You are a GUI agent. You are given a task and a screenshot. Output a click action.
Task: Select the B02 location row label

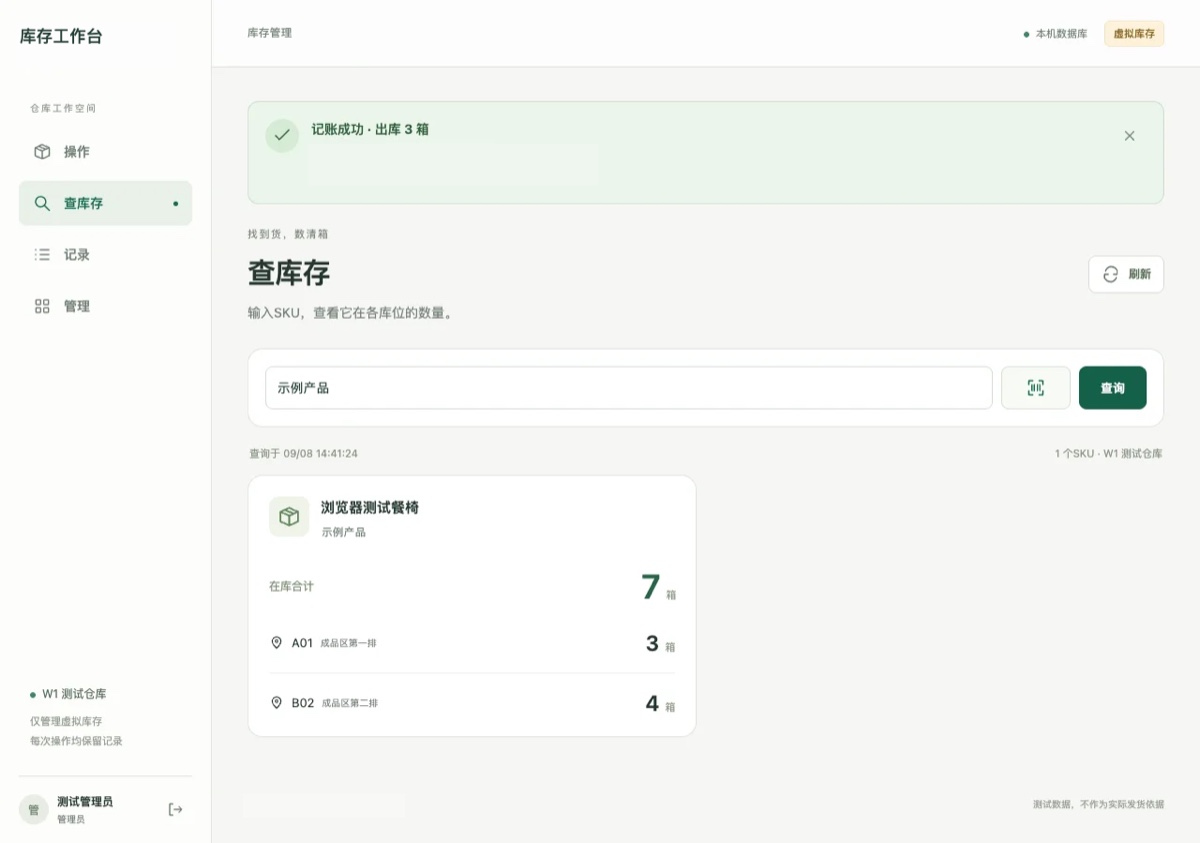(x=303, y=703)
